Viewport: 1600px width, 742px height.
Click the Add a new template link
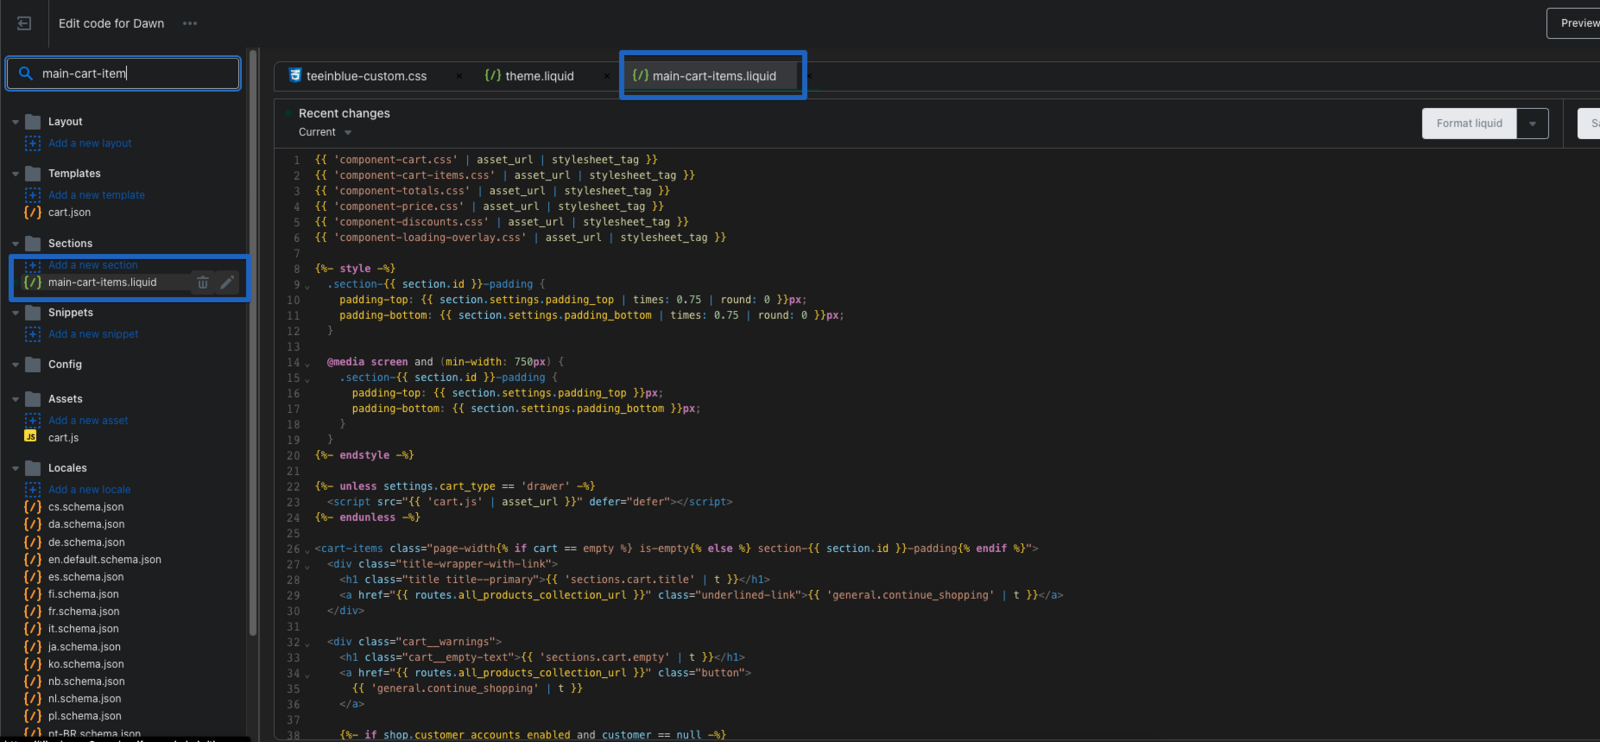tap(97, 195)
